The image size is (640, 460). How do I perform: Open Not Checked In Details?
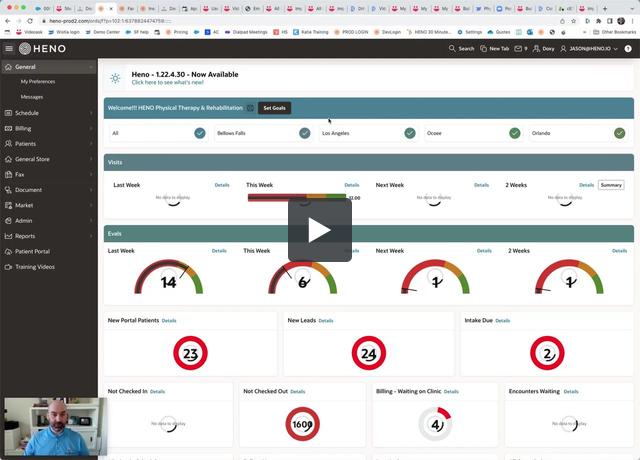158,392
